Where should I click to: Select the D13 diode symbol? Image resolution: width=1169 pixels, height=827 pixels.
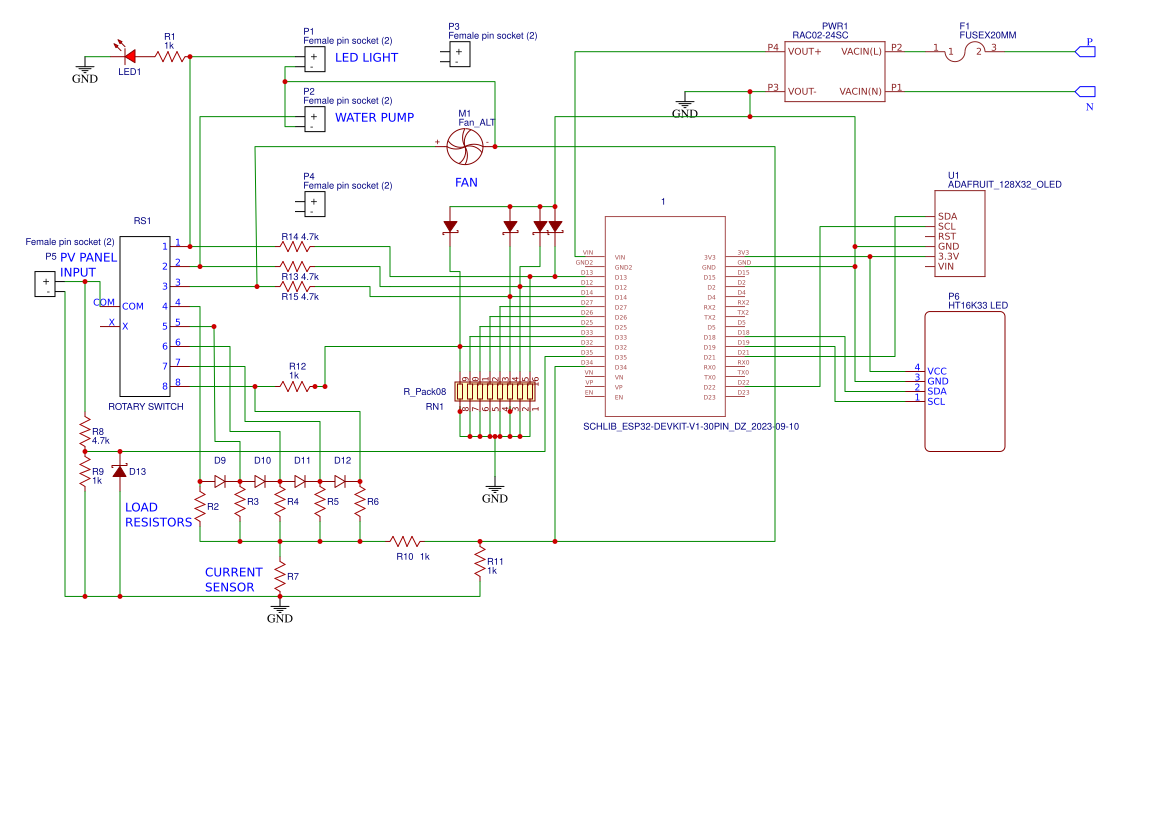point(120,471)
